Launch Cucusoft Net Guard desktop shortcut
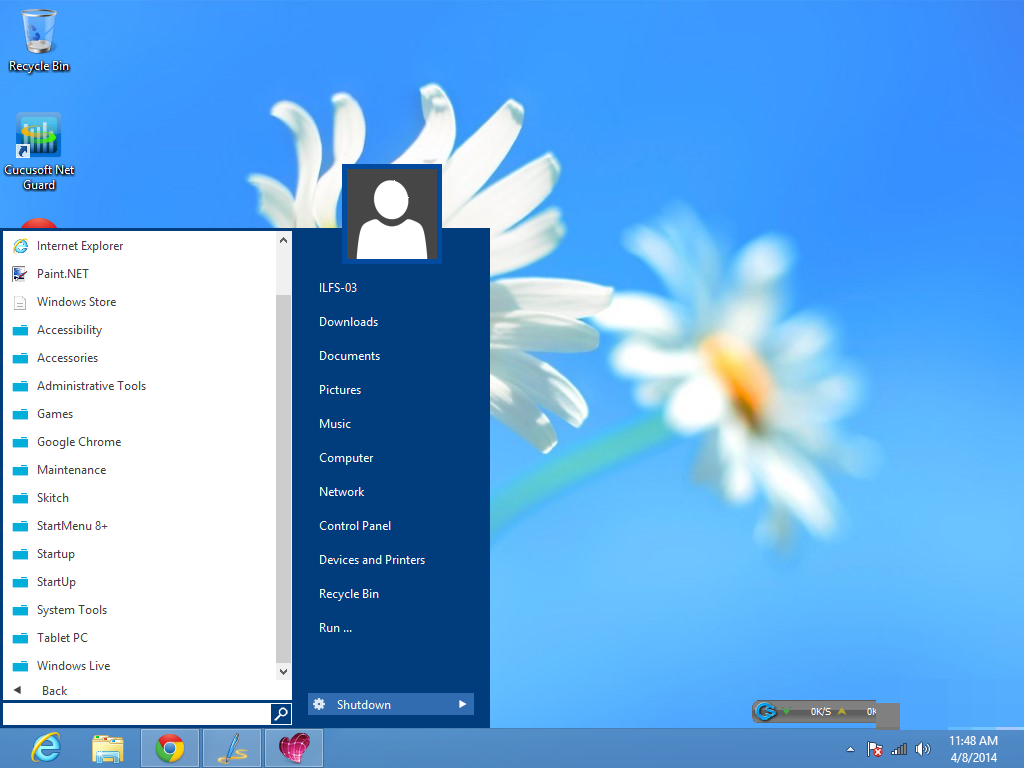Viewport: 1024px width, 768px height. 39,150
